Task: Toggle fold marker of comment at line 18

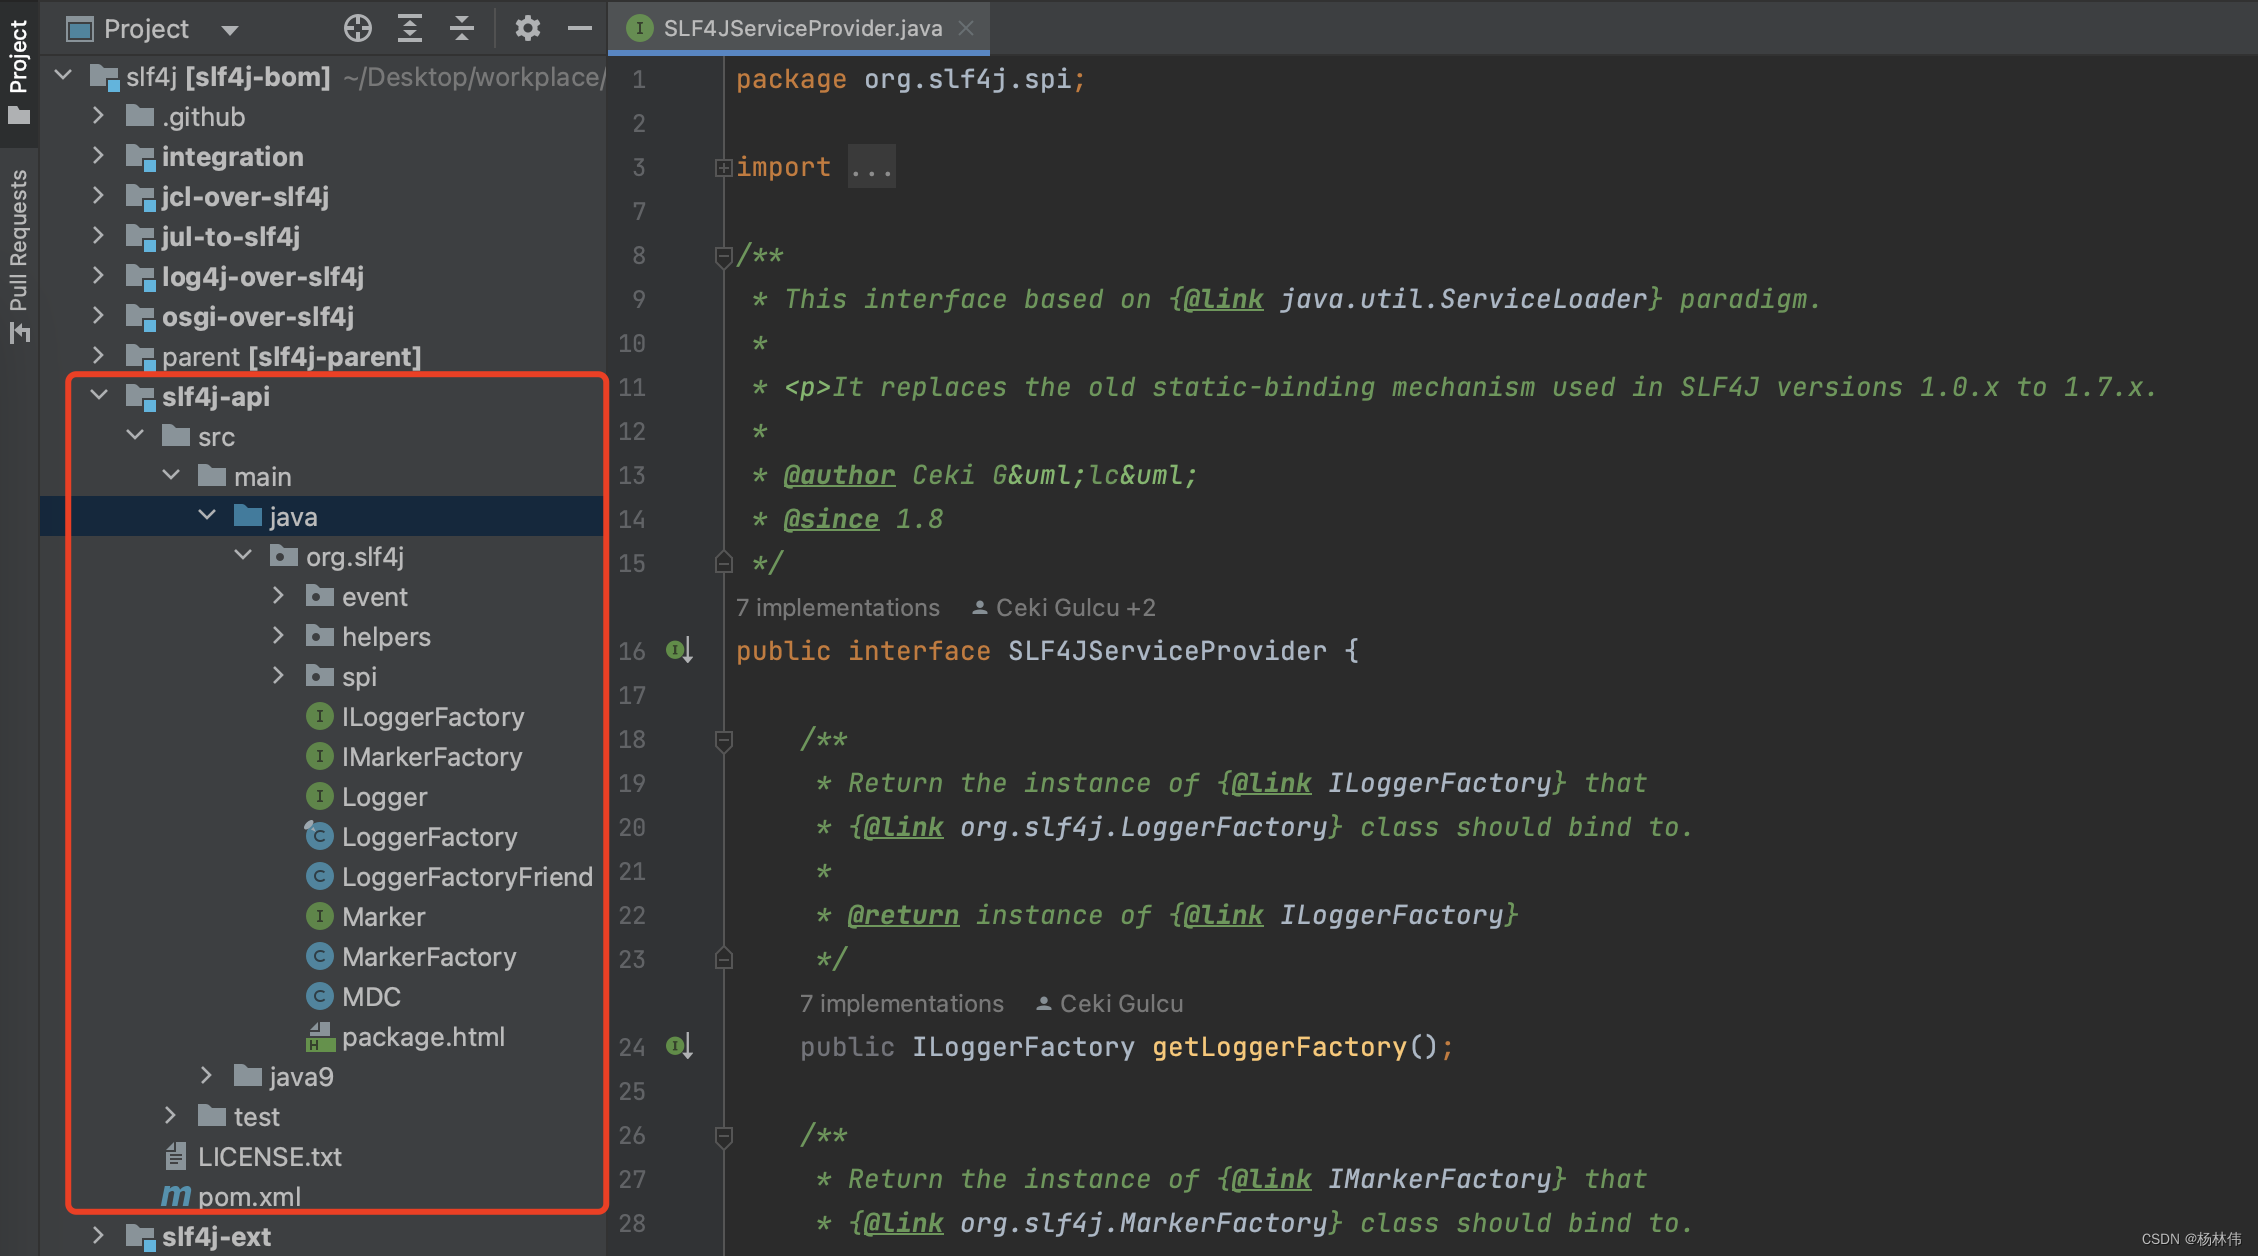Action: click(724, 740)
